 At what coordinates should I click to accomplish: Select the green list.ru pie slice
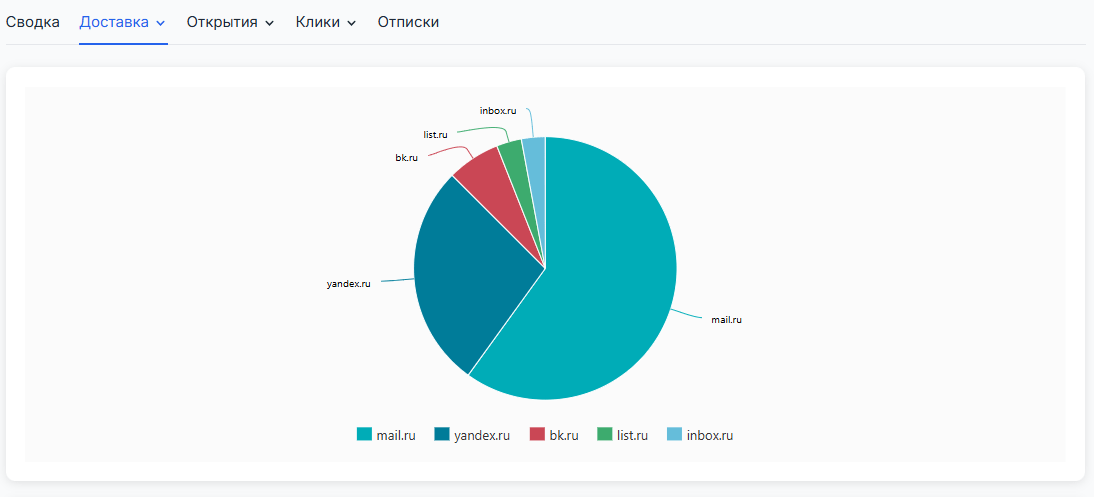(x=512, y=155)
